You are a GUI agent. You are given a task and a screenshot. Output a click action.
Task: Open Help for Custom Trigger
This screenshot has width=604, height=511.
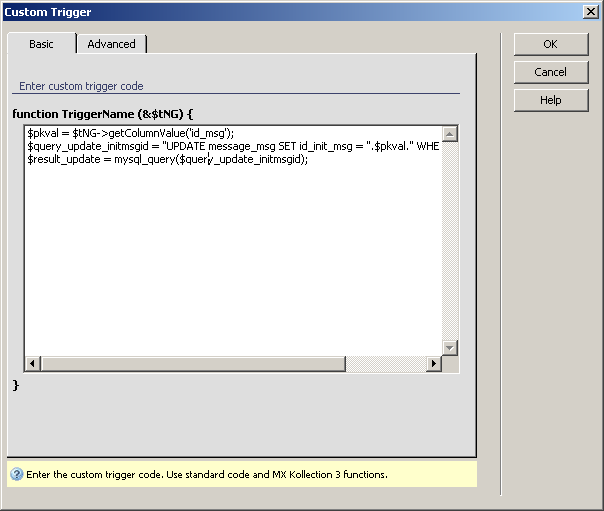(x=550, y=100)
